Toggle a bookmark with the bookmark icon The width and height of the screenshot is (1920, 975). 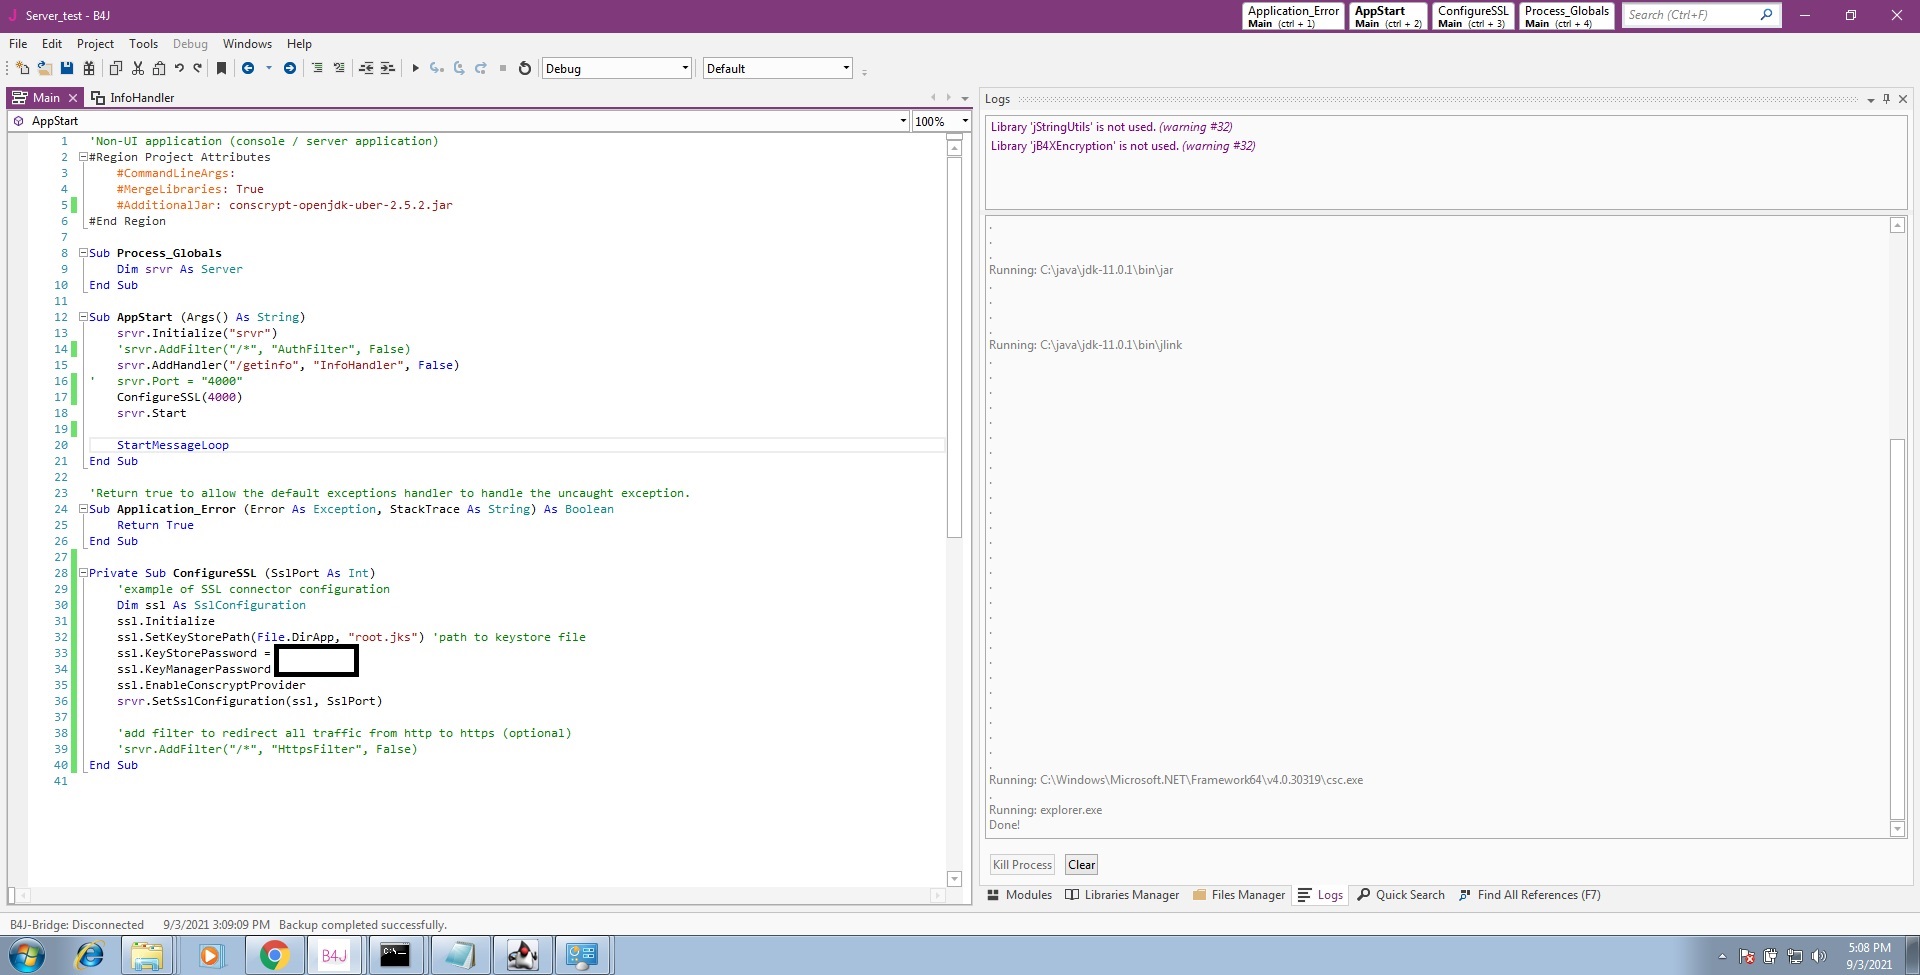221,68
